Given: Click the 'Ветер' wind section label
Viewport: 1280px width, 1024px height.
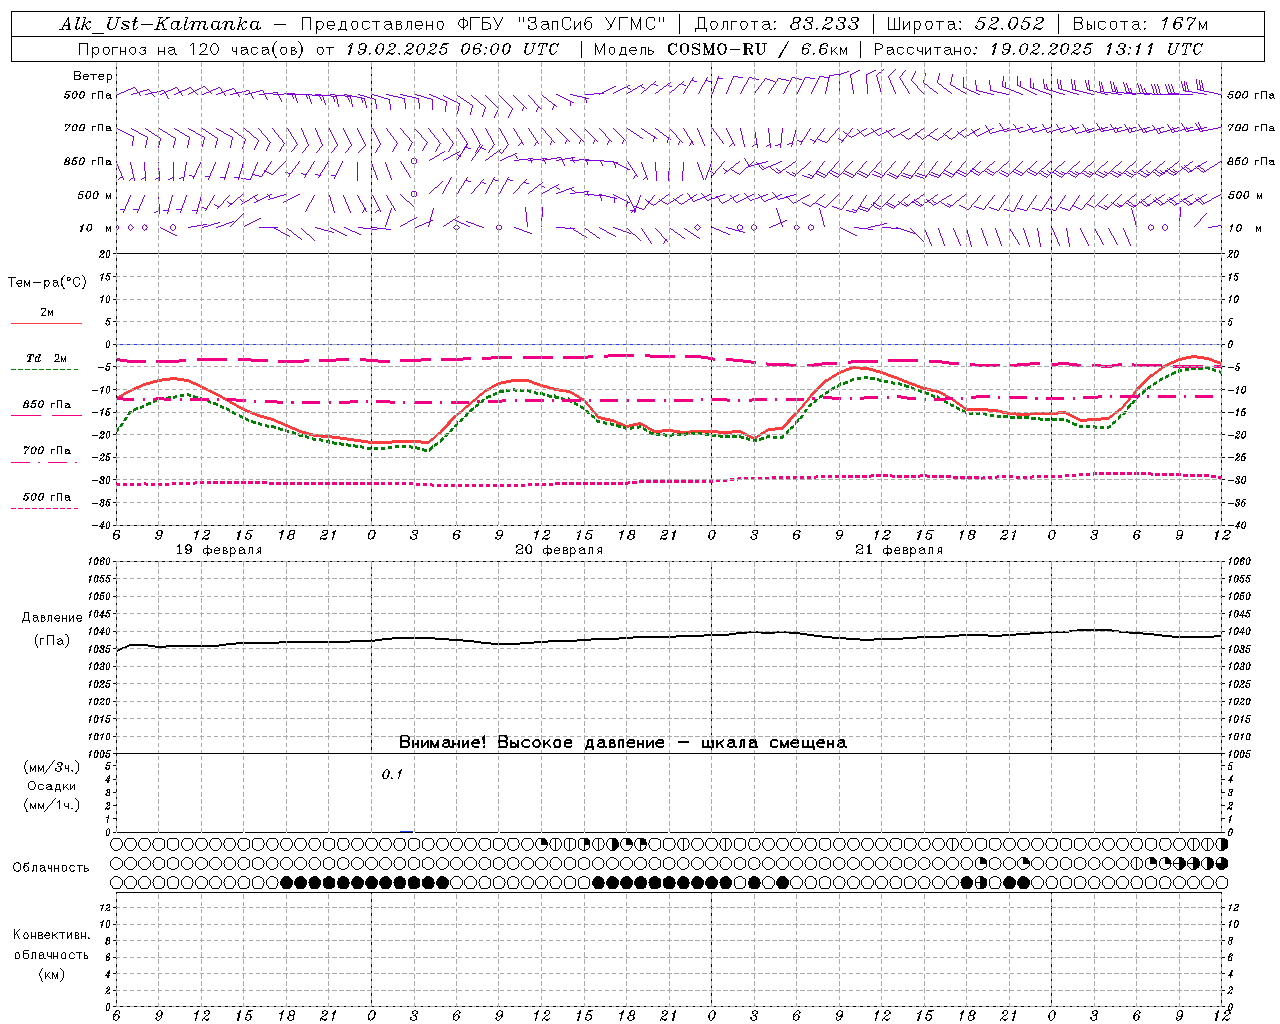Looking at the screenshot, I should click(92, 76).
